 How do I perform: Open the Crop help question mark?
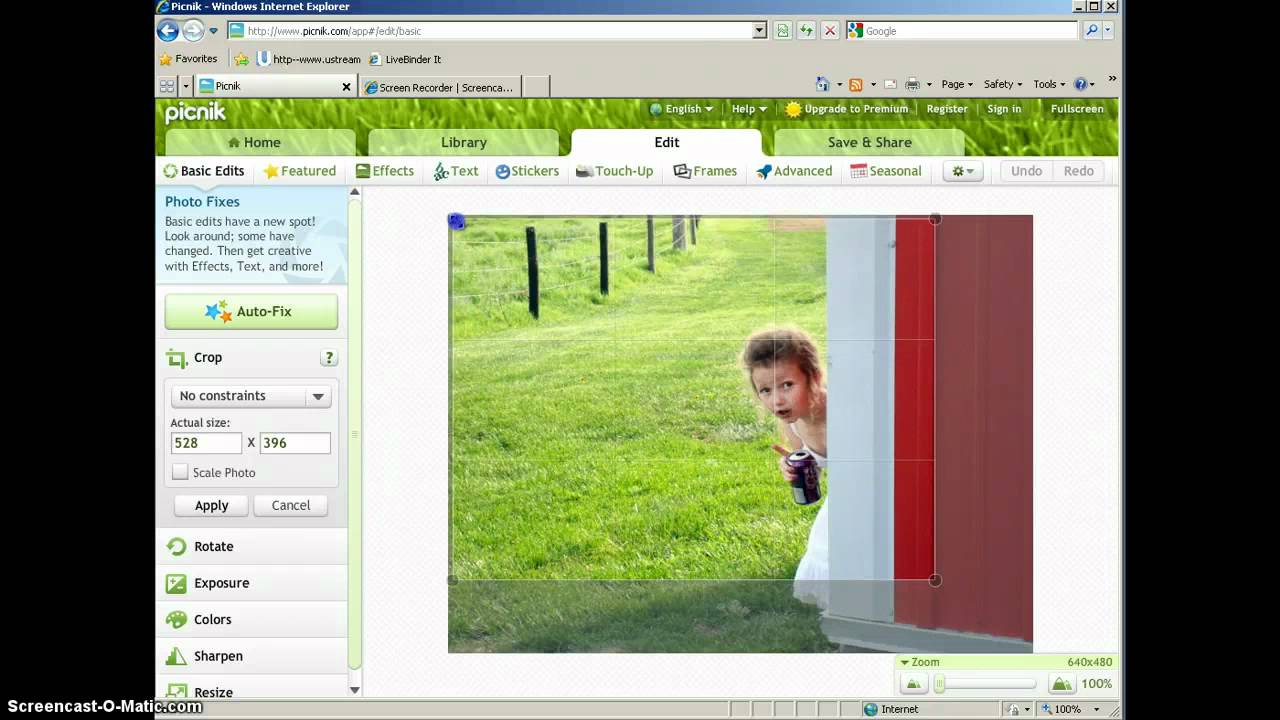328,358
